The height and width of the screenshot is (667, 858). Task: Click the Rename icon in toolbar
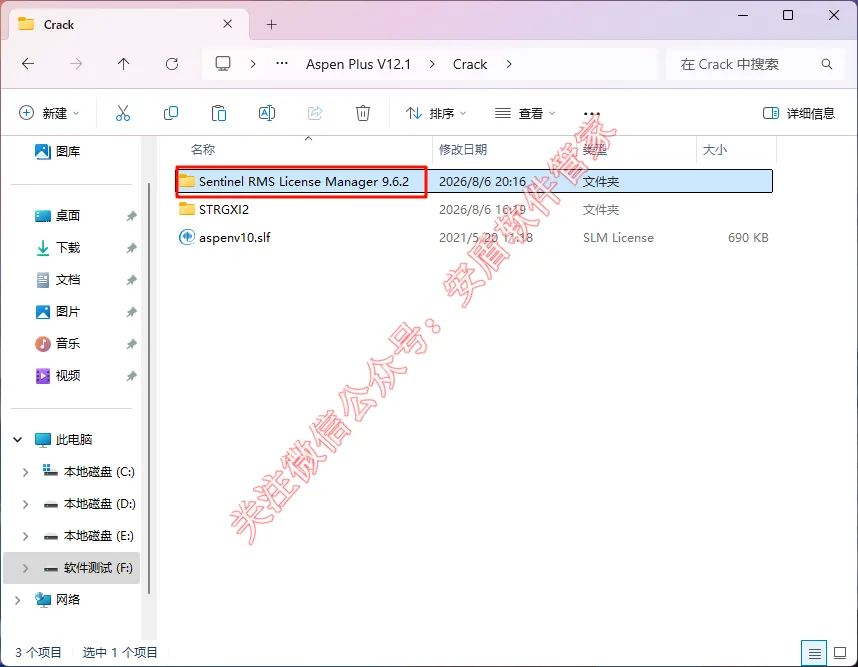(x=266, y=113)
